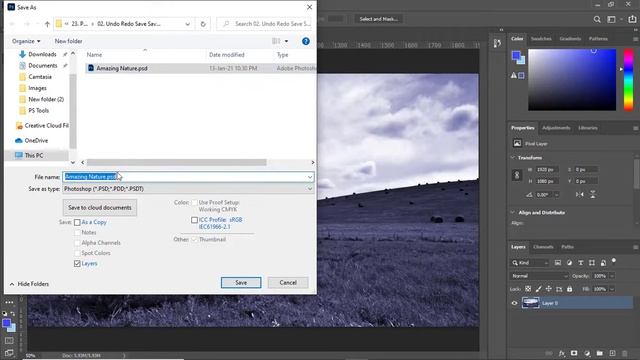
Task: Click the Lock all padlock icon
Action: [x=569, y=289]
